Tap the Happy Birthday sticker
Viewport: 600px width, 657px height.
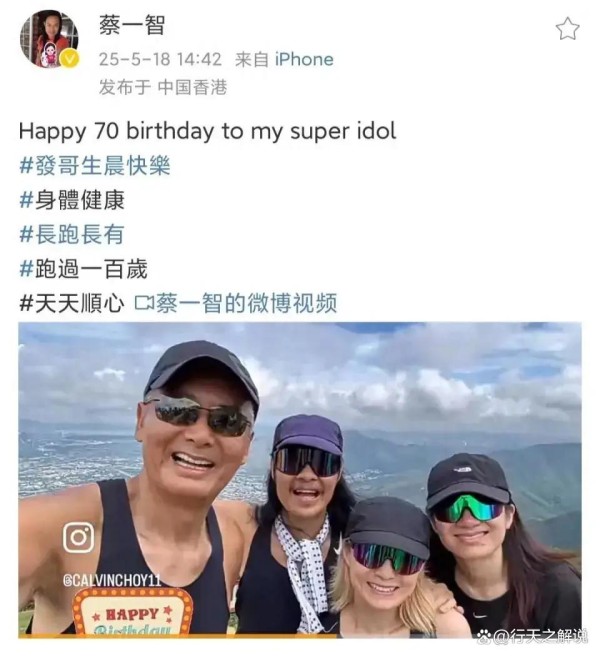click(133, 613)
